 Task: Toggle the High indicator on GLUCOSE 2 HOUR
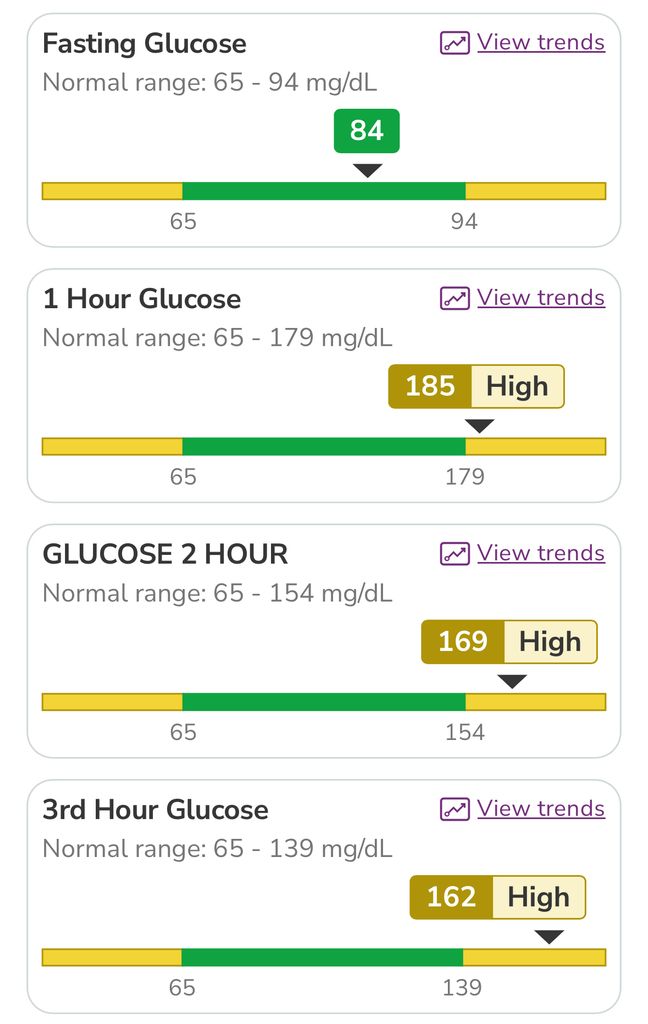click(x=550, y=641)
